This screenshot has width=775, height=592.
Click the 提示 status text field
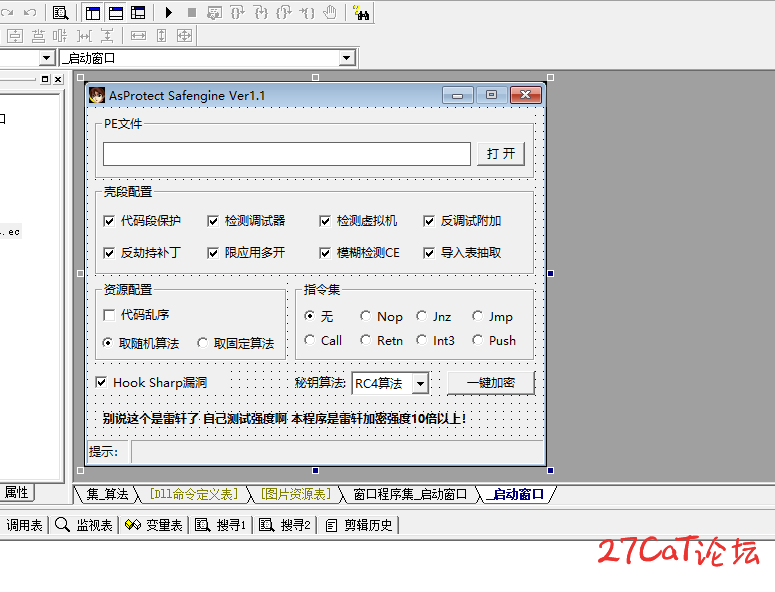coord(337,451)
